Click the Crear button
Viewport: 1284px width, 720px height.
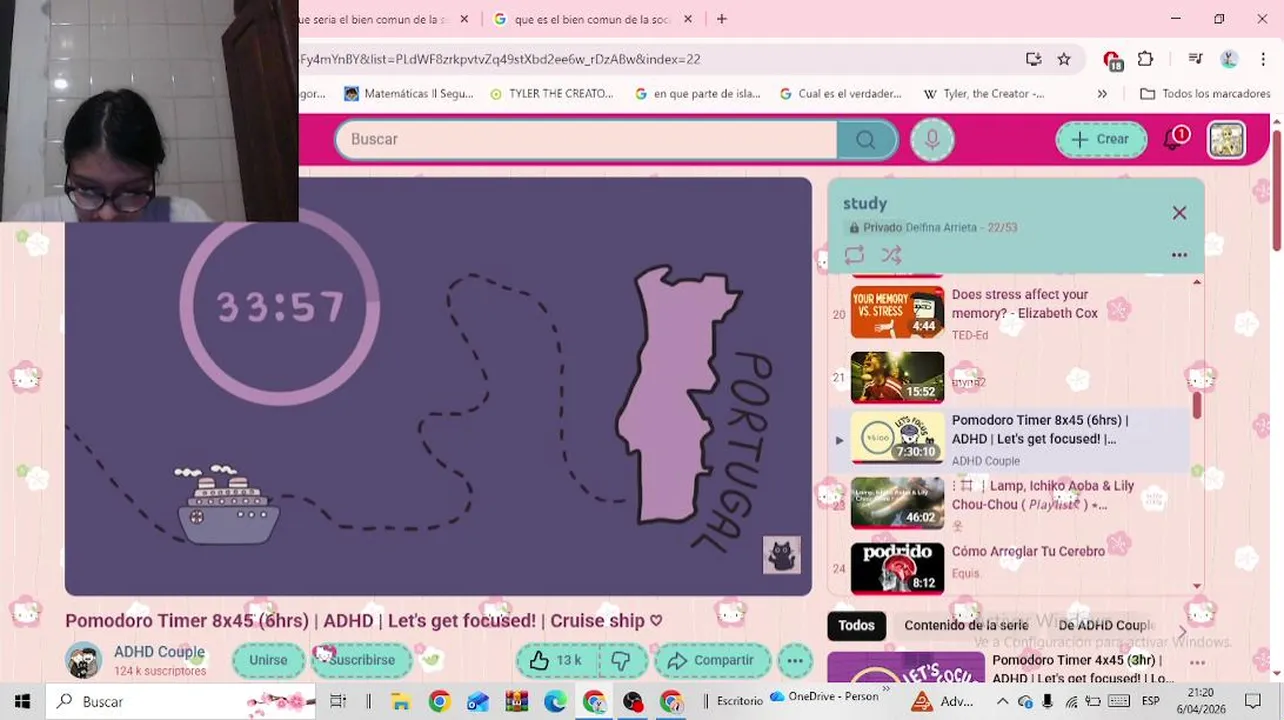(1101, 139)
